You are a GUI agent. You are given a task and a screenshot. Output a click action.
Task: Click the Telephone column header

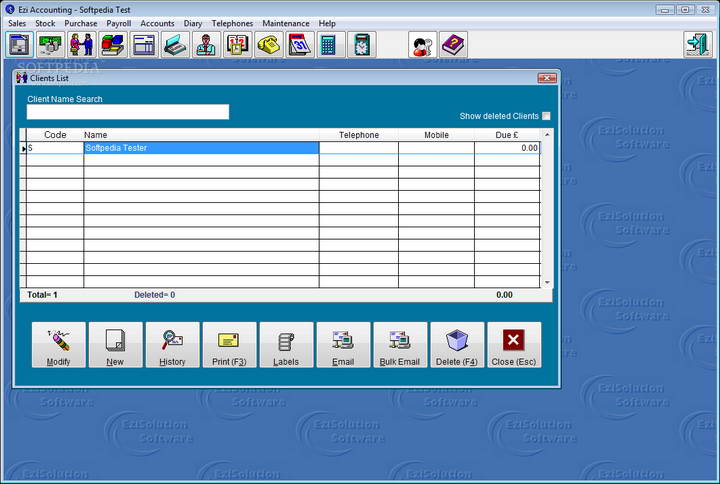[x=359, y=135]
